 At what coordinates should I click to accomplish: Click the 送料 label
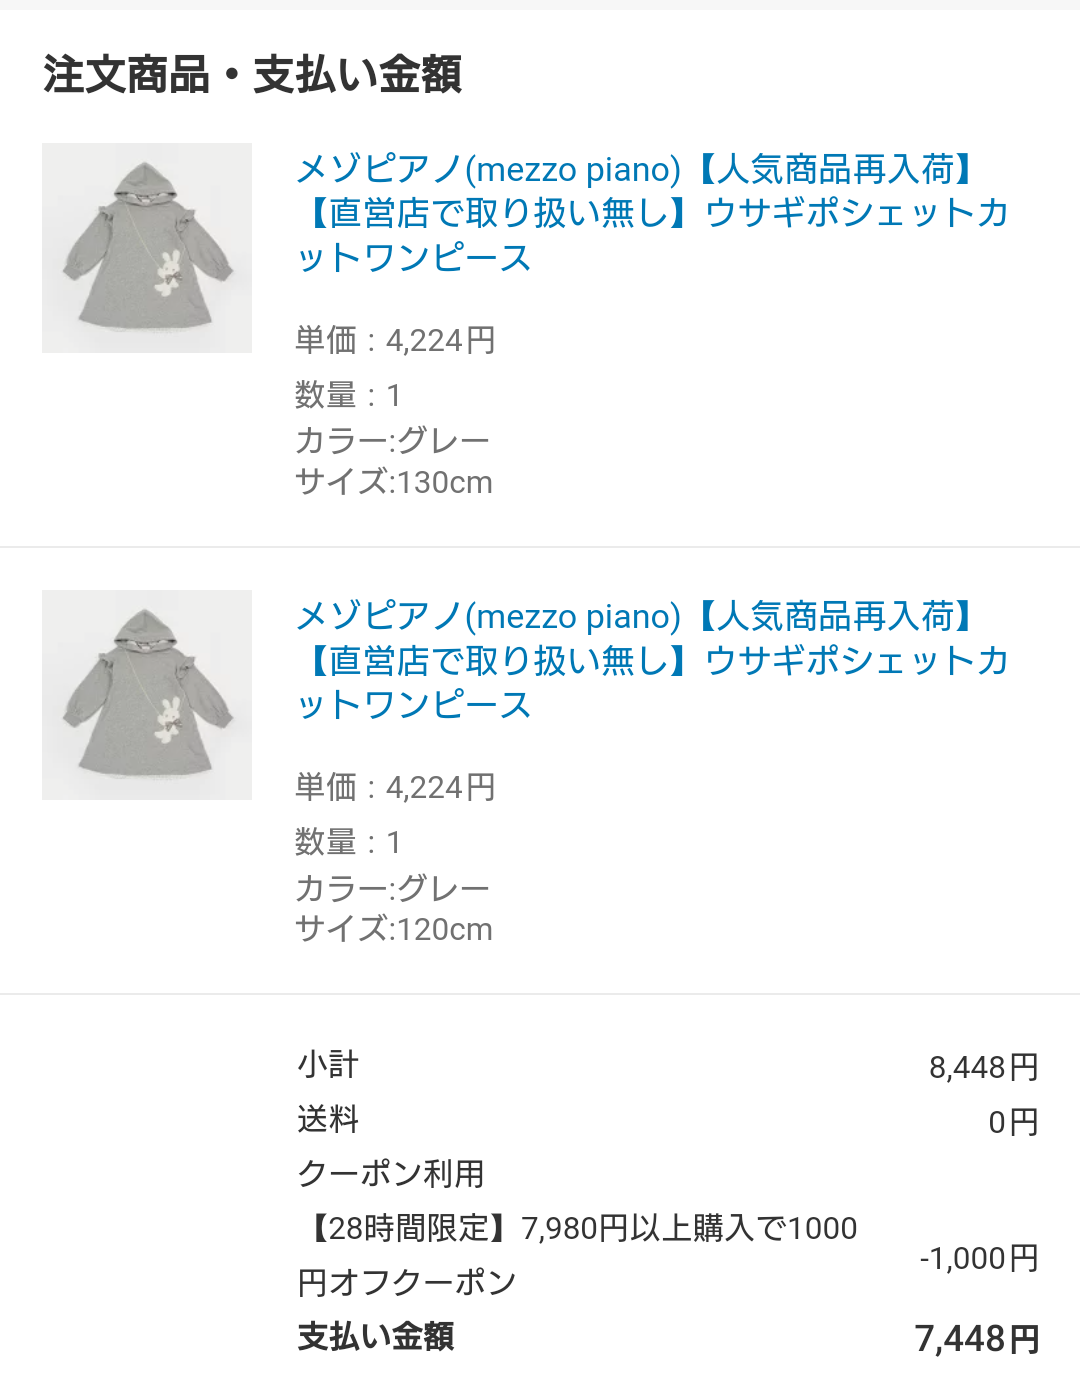click(328, 1118)
